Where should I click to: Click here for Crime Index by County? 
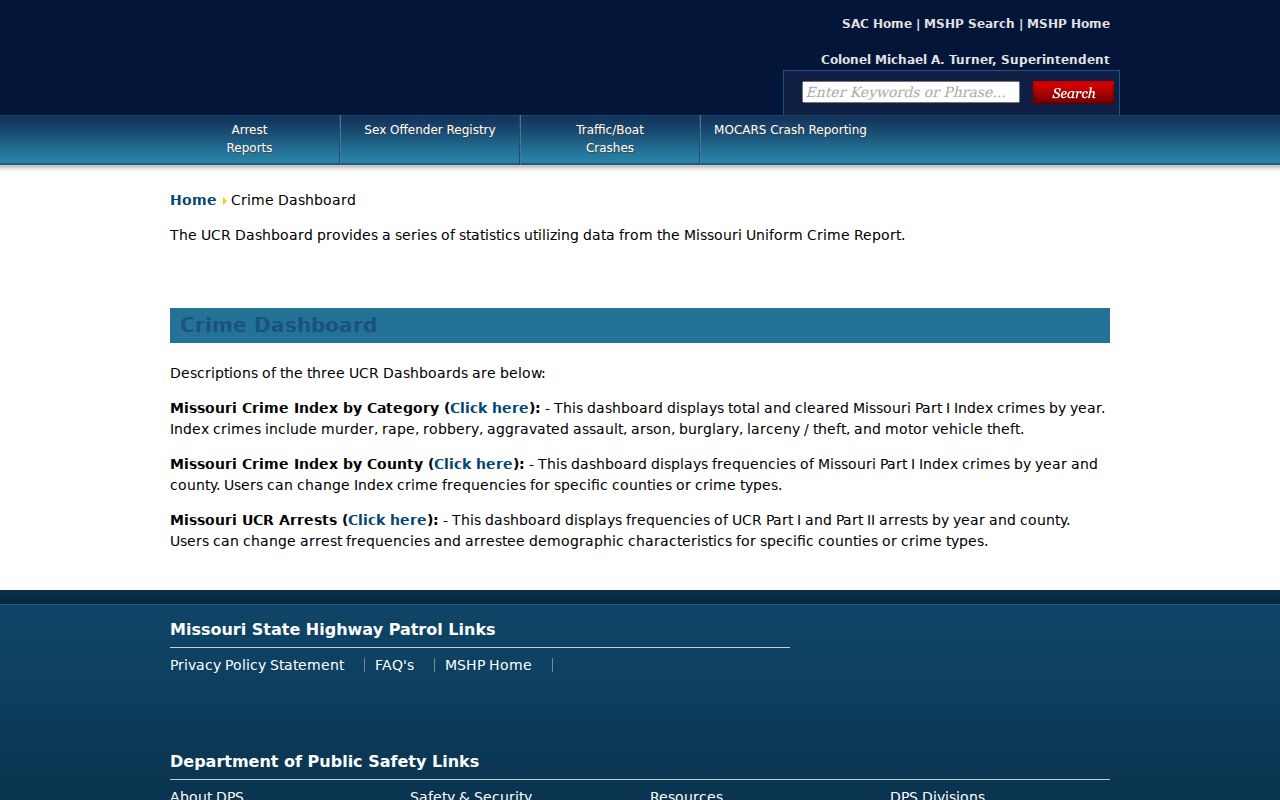tap(473, 464)
